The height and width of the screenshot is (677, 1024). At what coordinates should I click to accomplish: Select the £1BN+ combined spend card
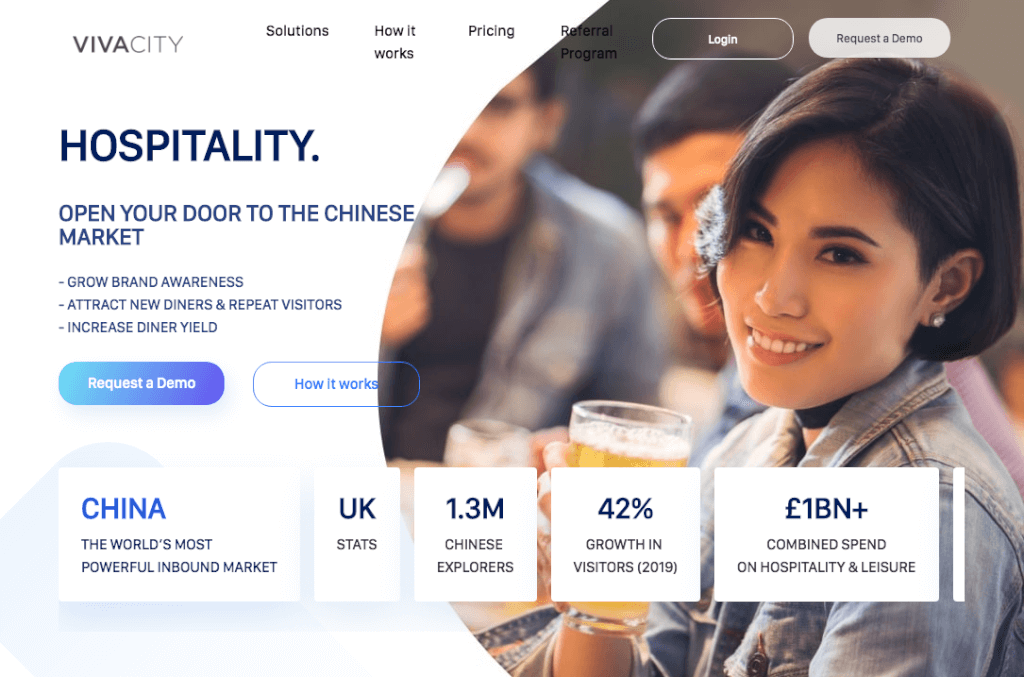click(826, 534)
